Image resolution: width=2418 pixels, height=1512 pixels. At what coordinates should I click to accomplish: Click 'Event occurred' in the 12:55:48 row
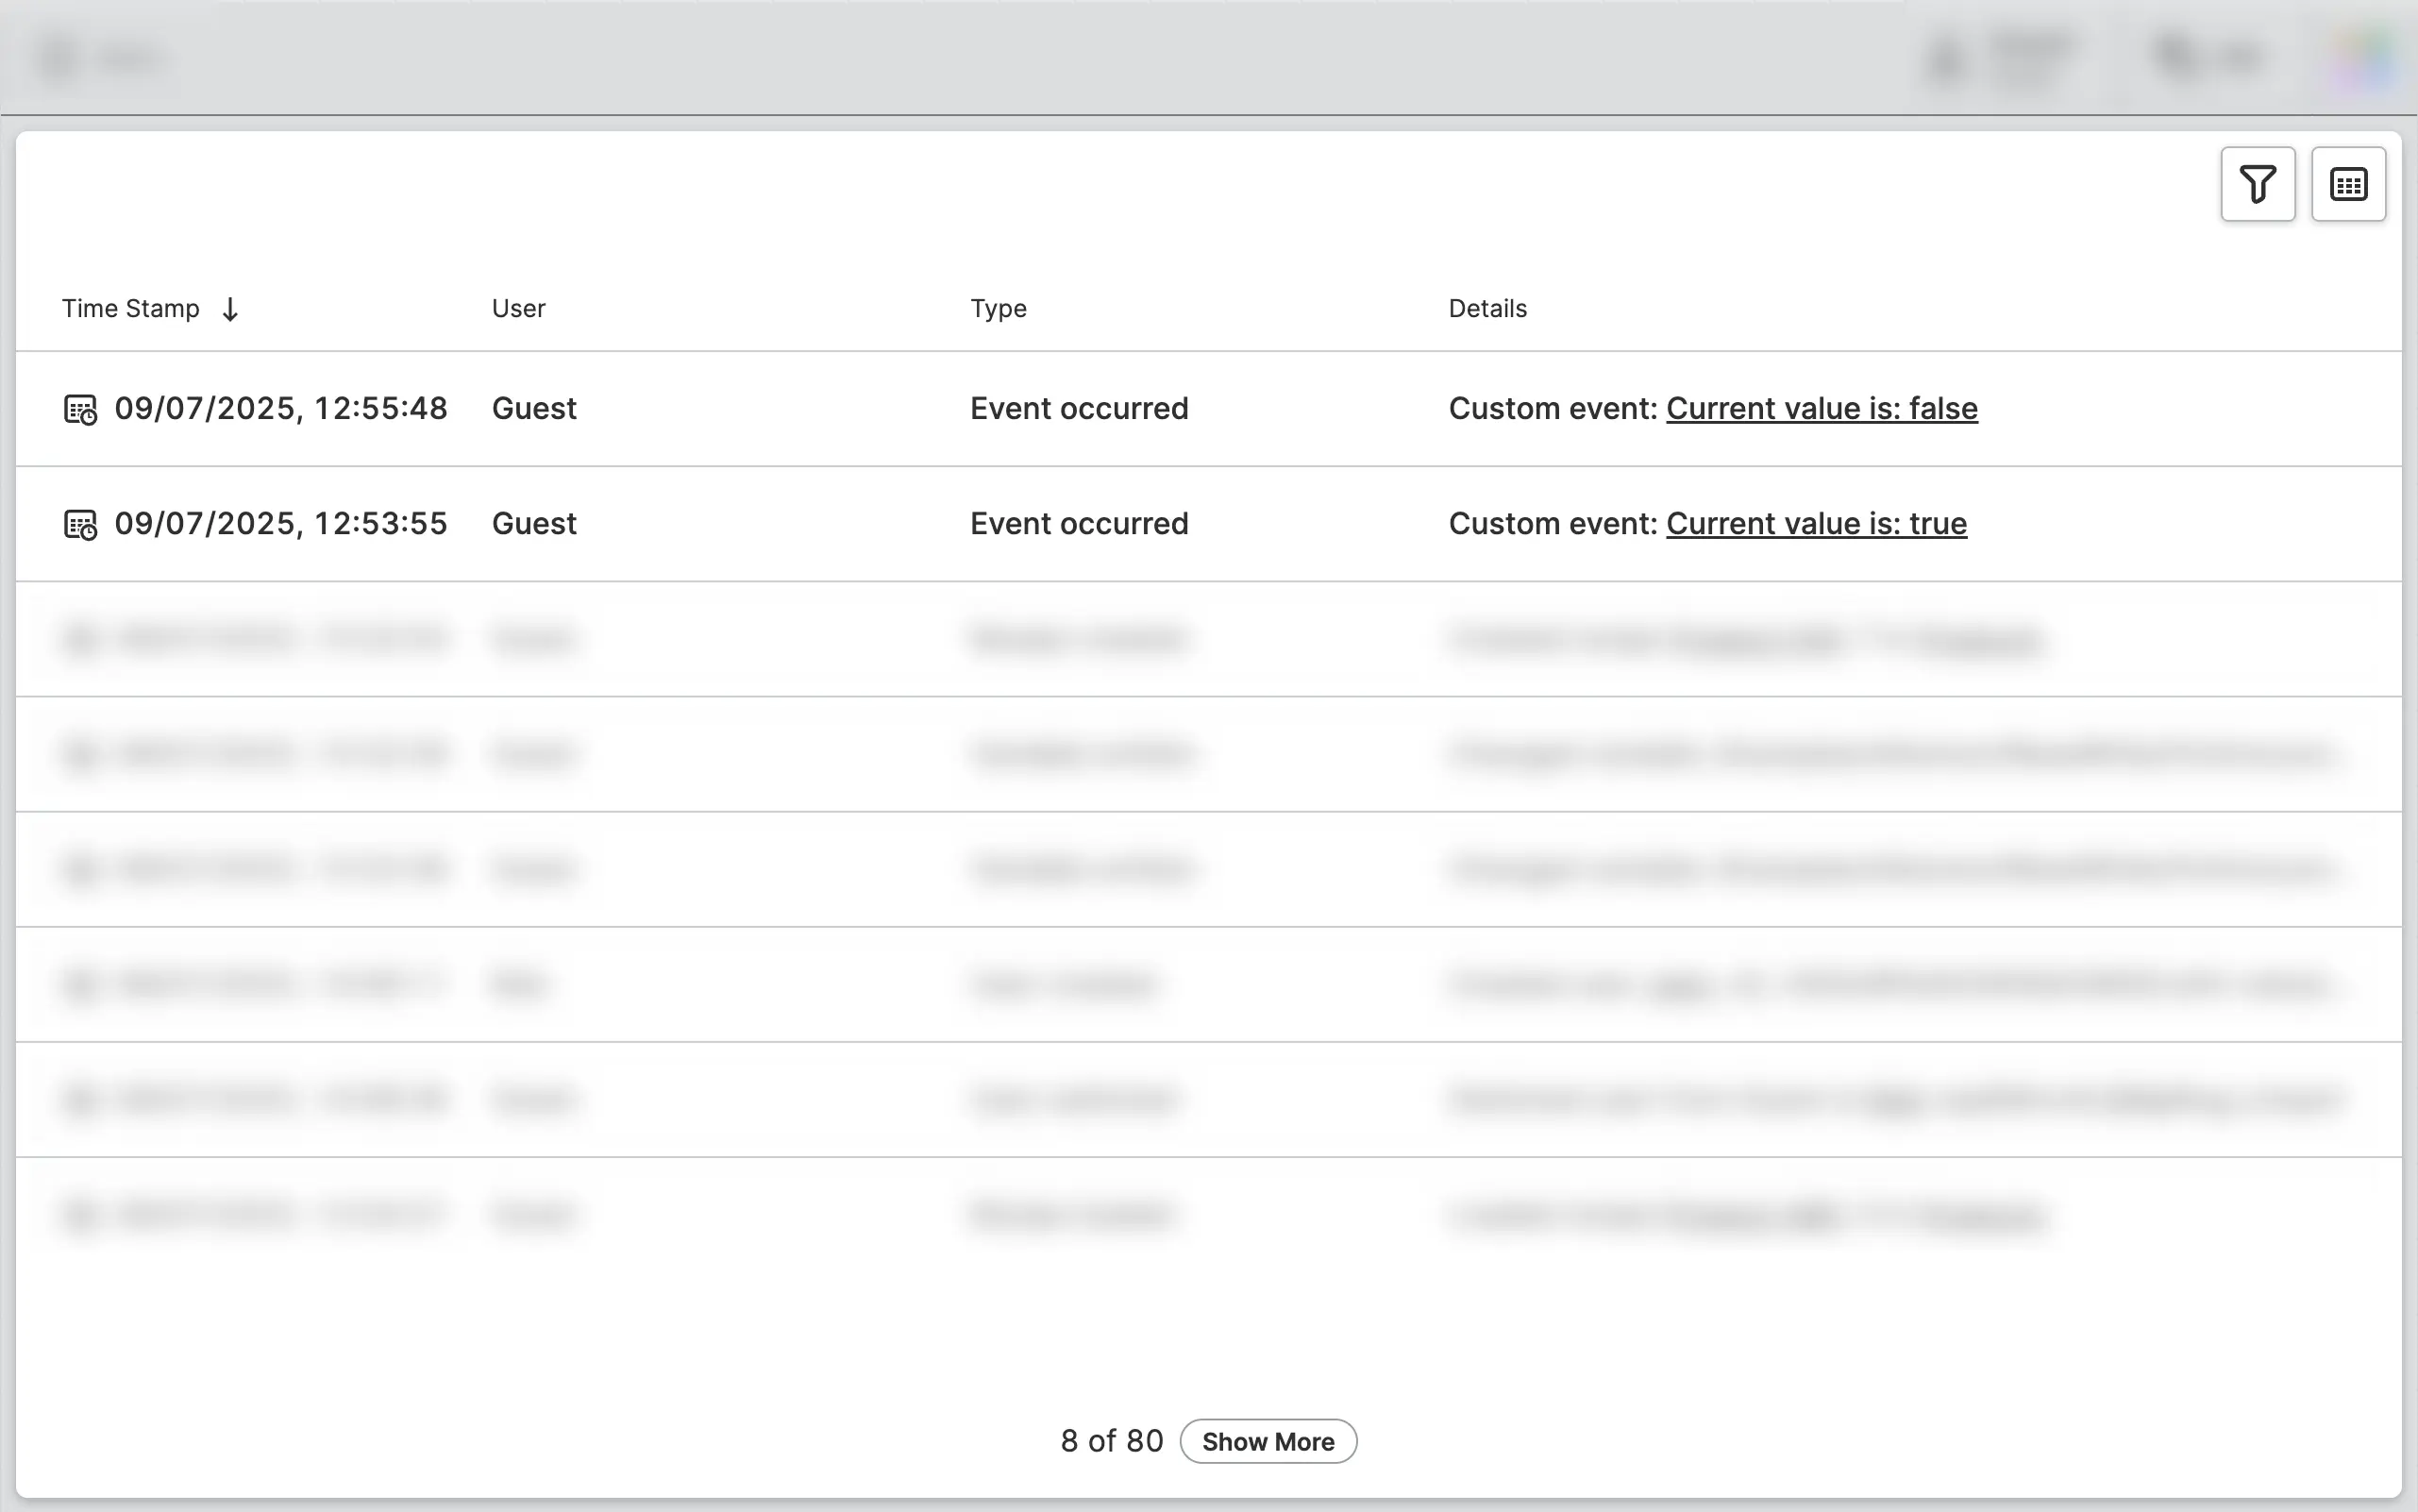click(x=1079, y=408)
